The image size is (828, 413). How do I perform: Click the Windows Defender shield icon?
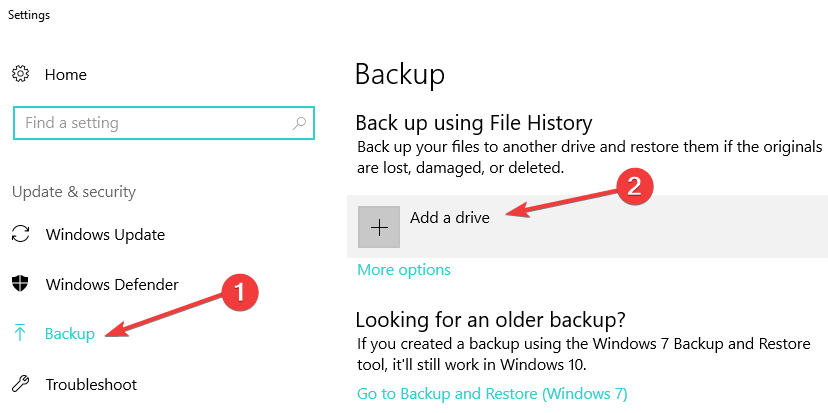[20, 284]
